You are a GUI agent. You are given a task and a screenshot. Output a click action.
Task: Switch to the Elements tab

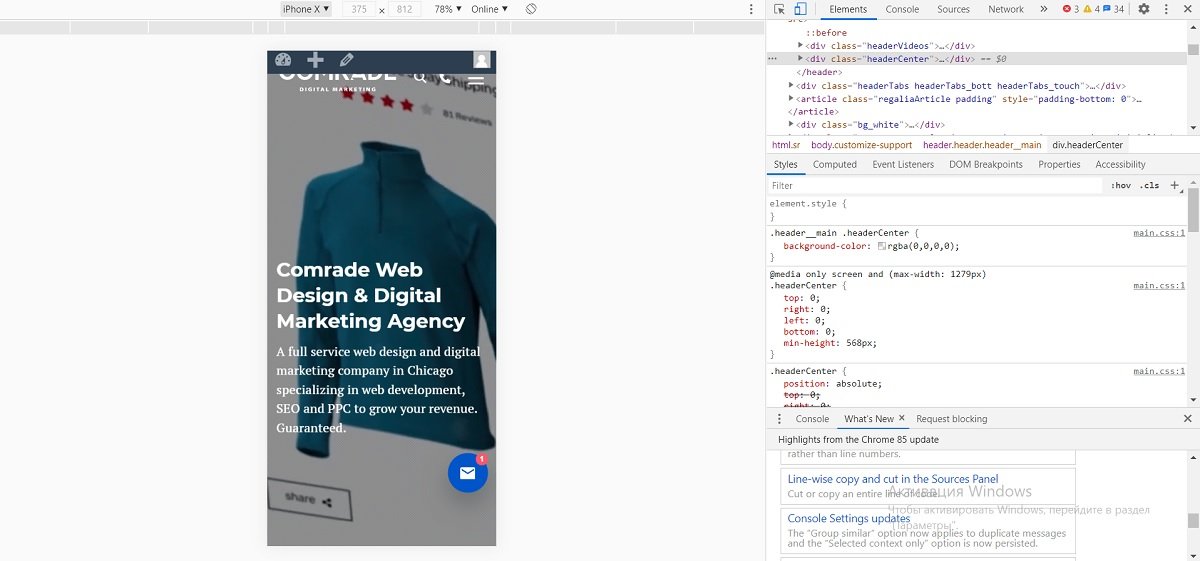click(x=848, y=9)
